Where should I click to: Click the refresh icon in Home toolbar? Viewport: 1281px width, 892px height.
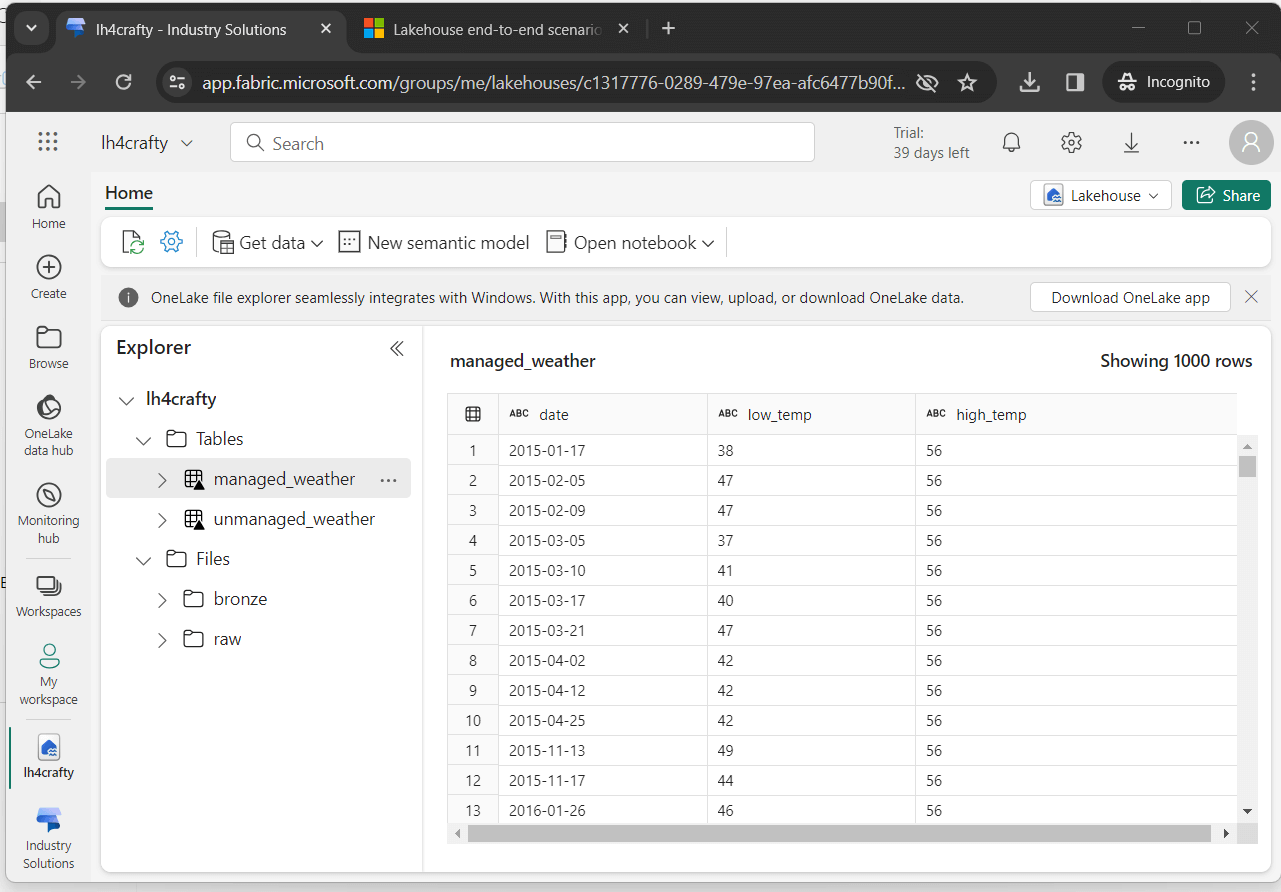click(133, 242)
